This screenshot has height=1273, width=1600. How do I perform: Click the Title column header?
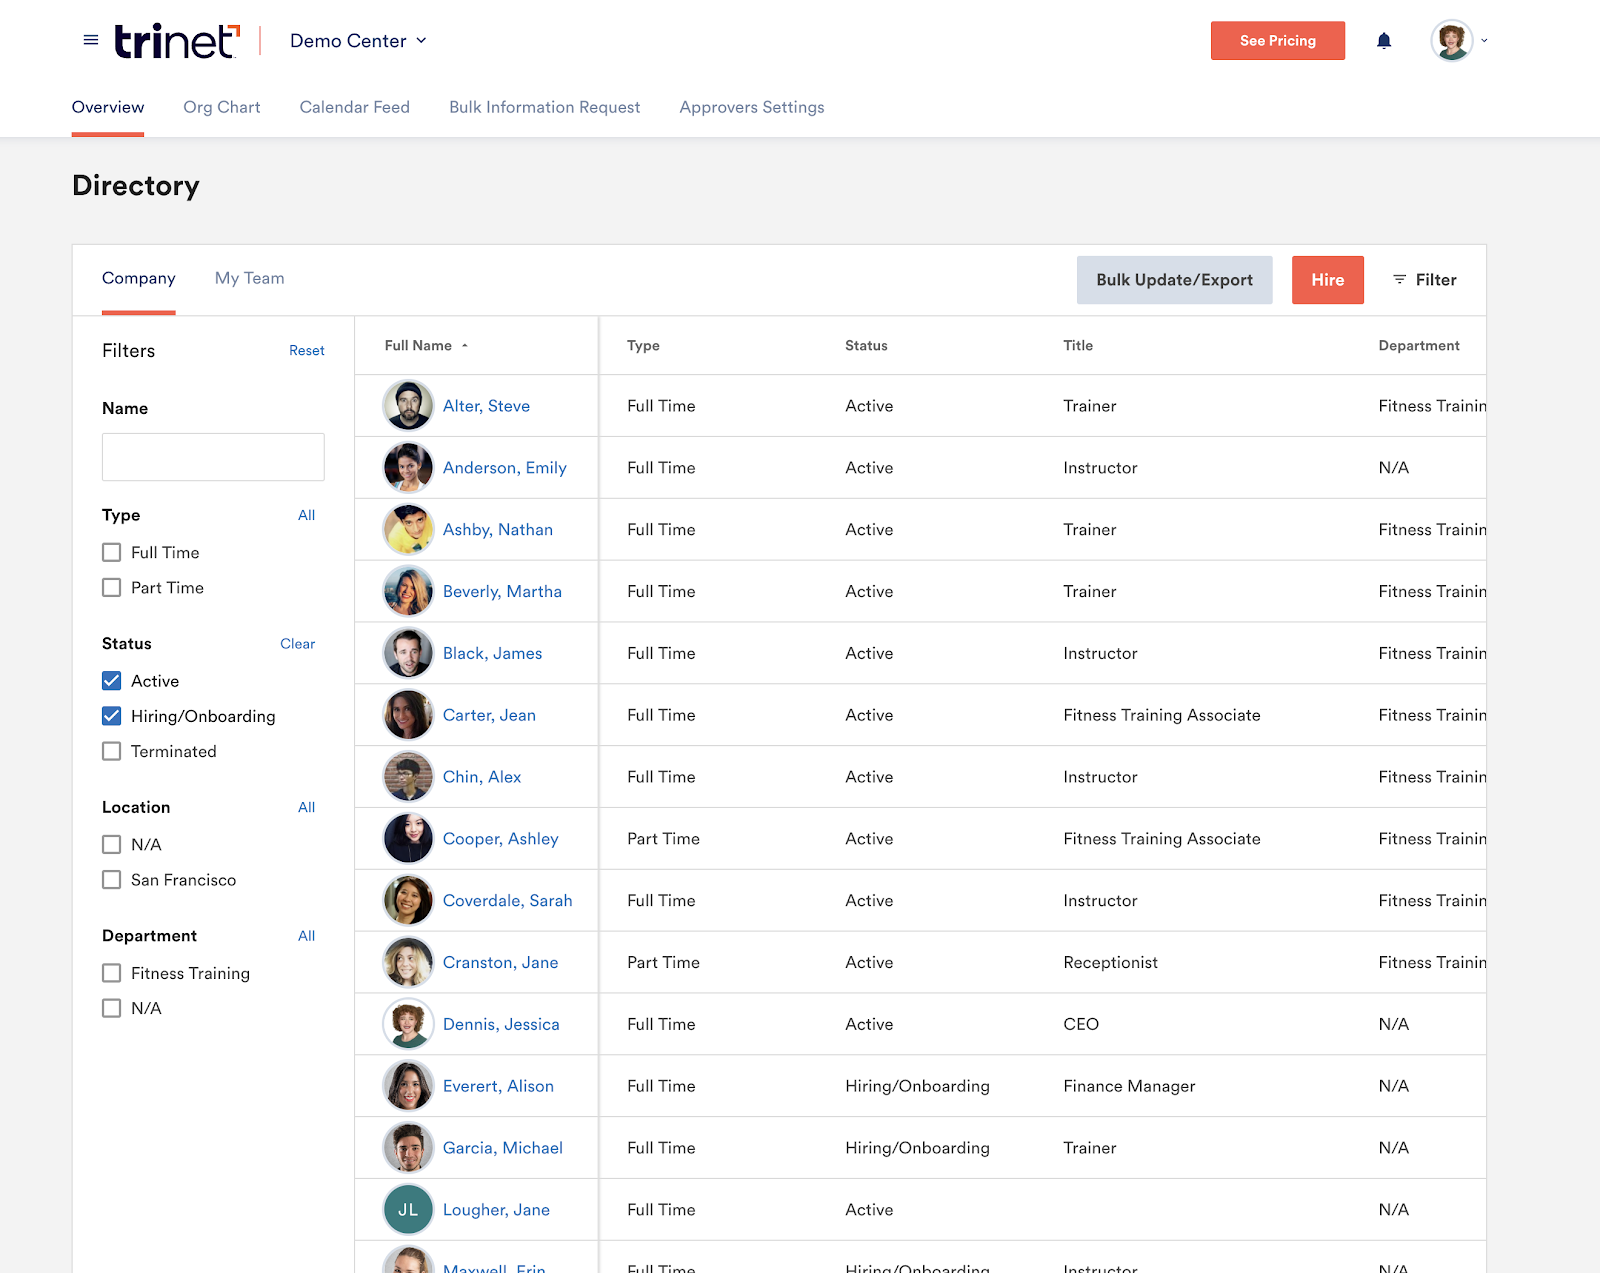1078,346
